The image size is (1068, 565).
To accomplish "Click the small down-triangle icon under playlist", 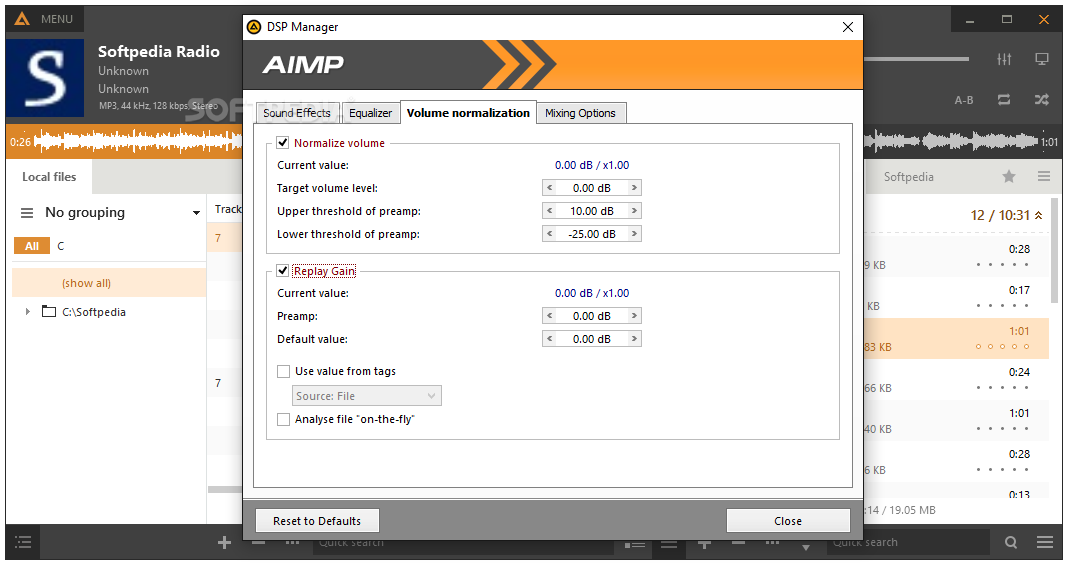I will 806,547.
